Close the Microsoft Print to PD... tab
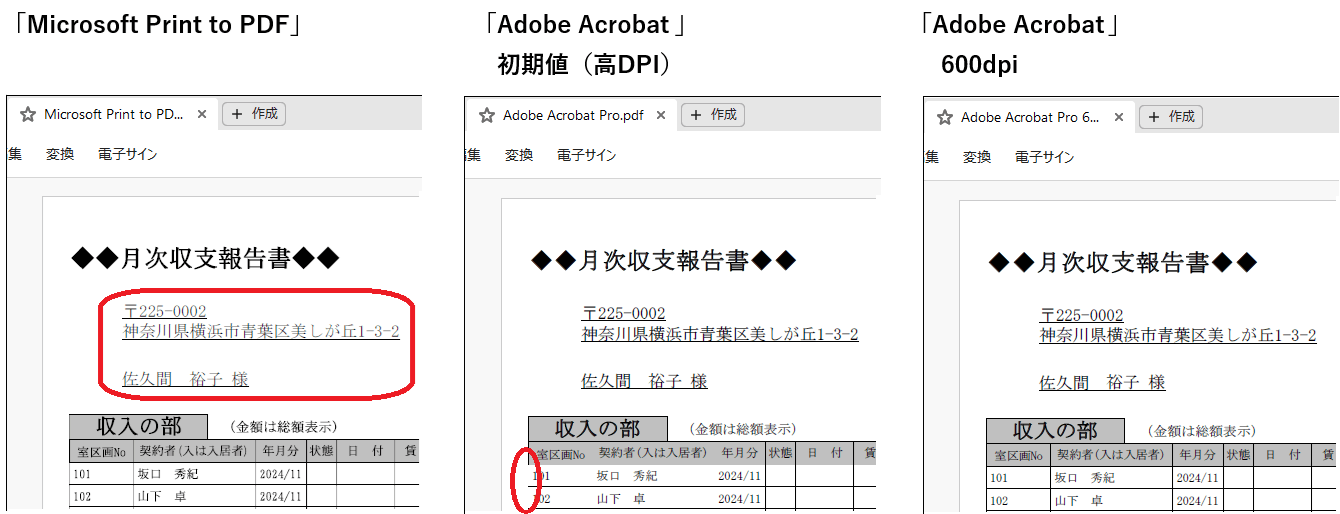The width and height of the screenshot is (1340, 514). coord(202,114)
